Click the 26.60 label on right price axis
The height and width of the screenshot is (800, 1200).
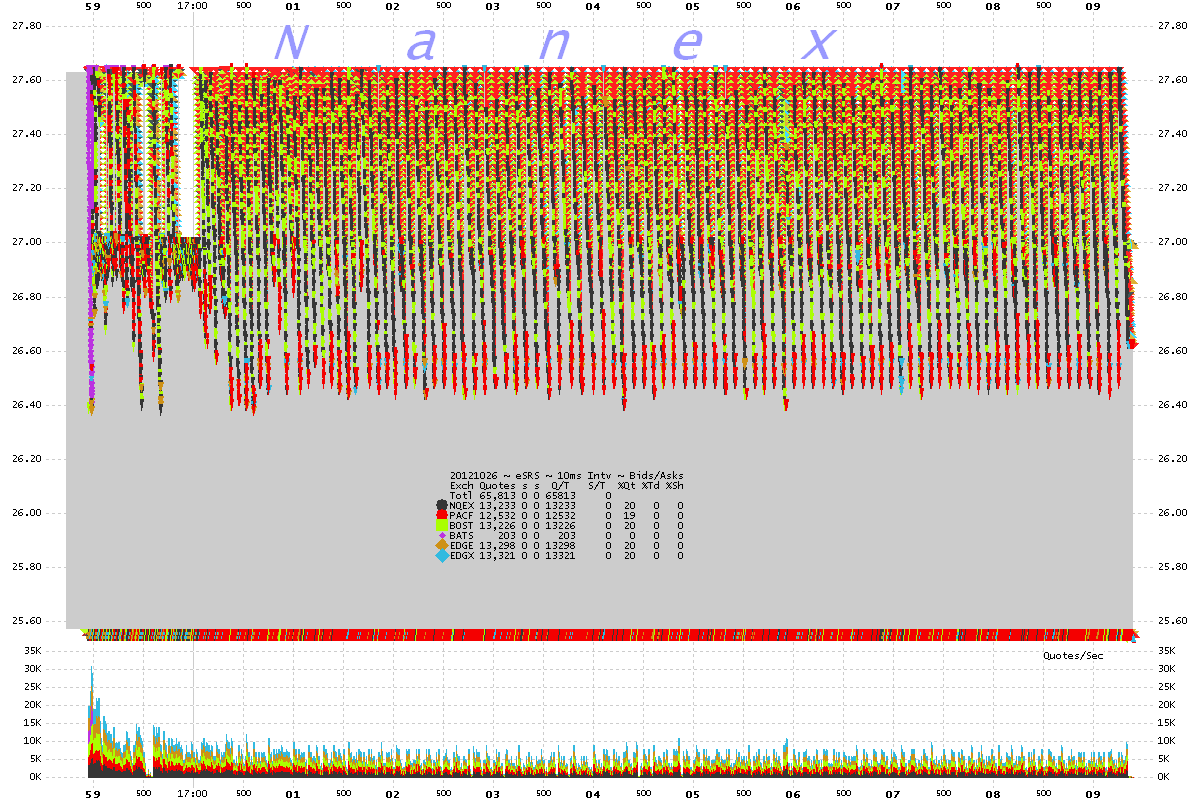click(x=1171, y=350)
